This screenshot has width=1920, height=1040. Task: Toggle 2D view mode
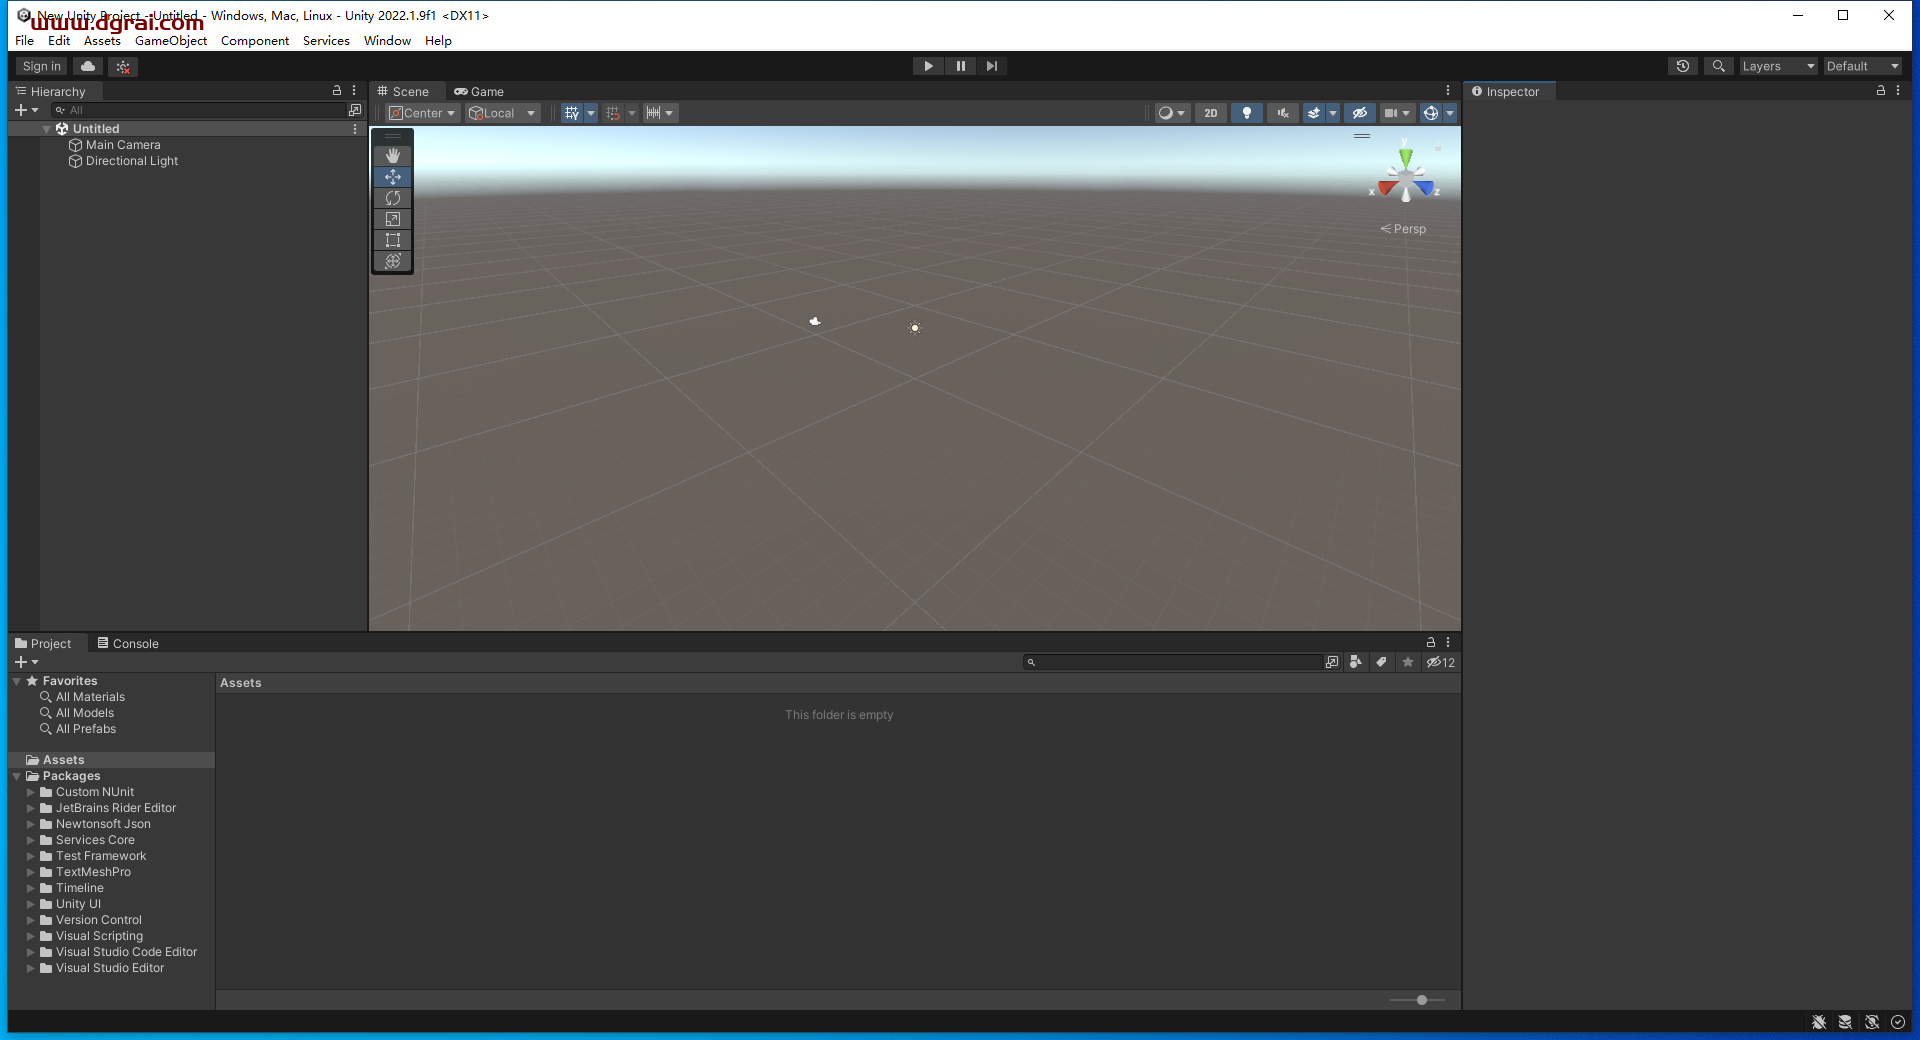(x=1211, y=113)
